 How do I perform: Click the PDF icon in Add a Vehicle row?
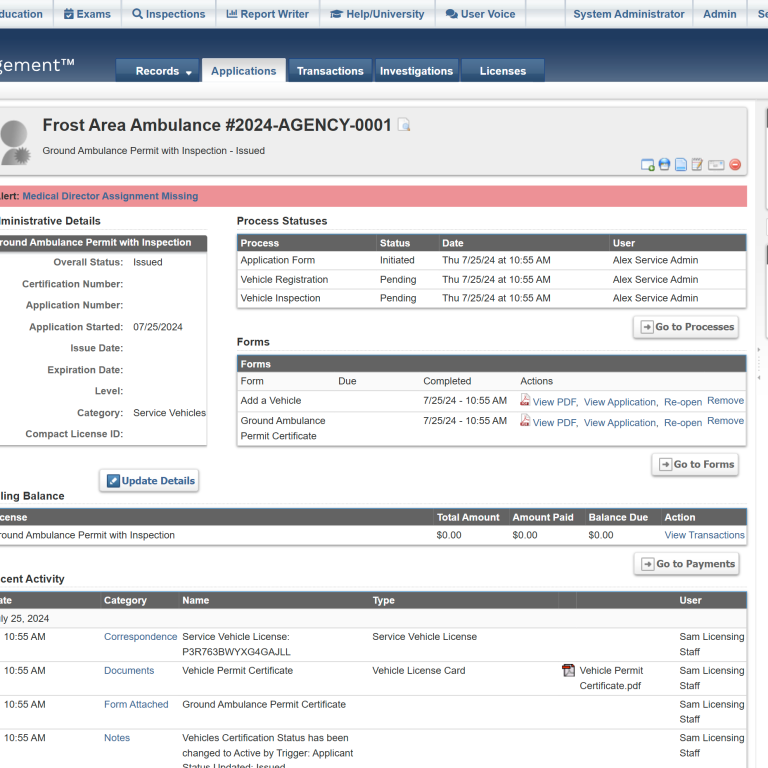(525, 400)
